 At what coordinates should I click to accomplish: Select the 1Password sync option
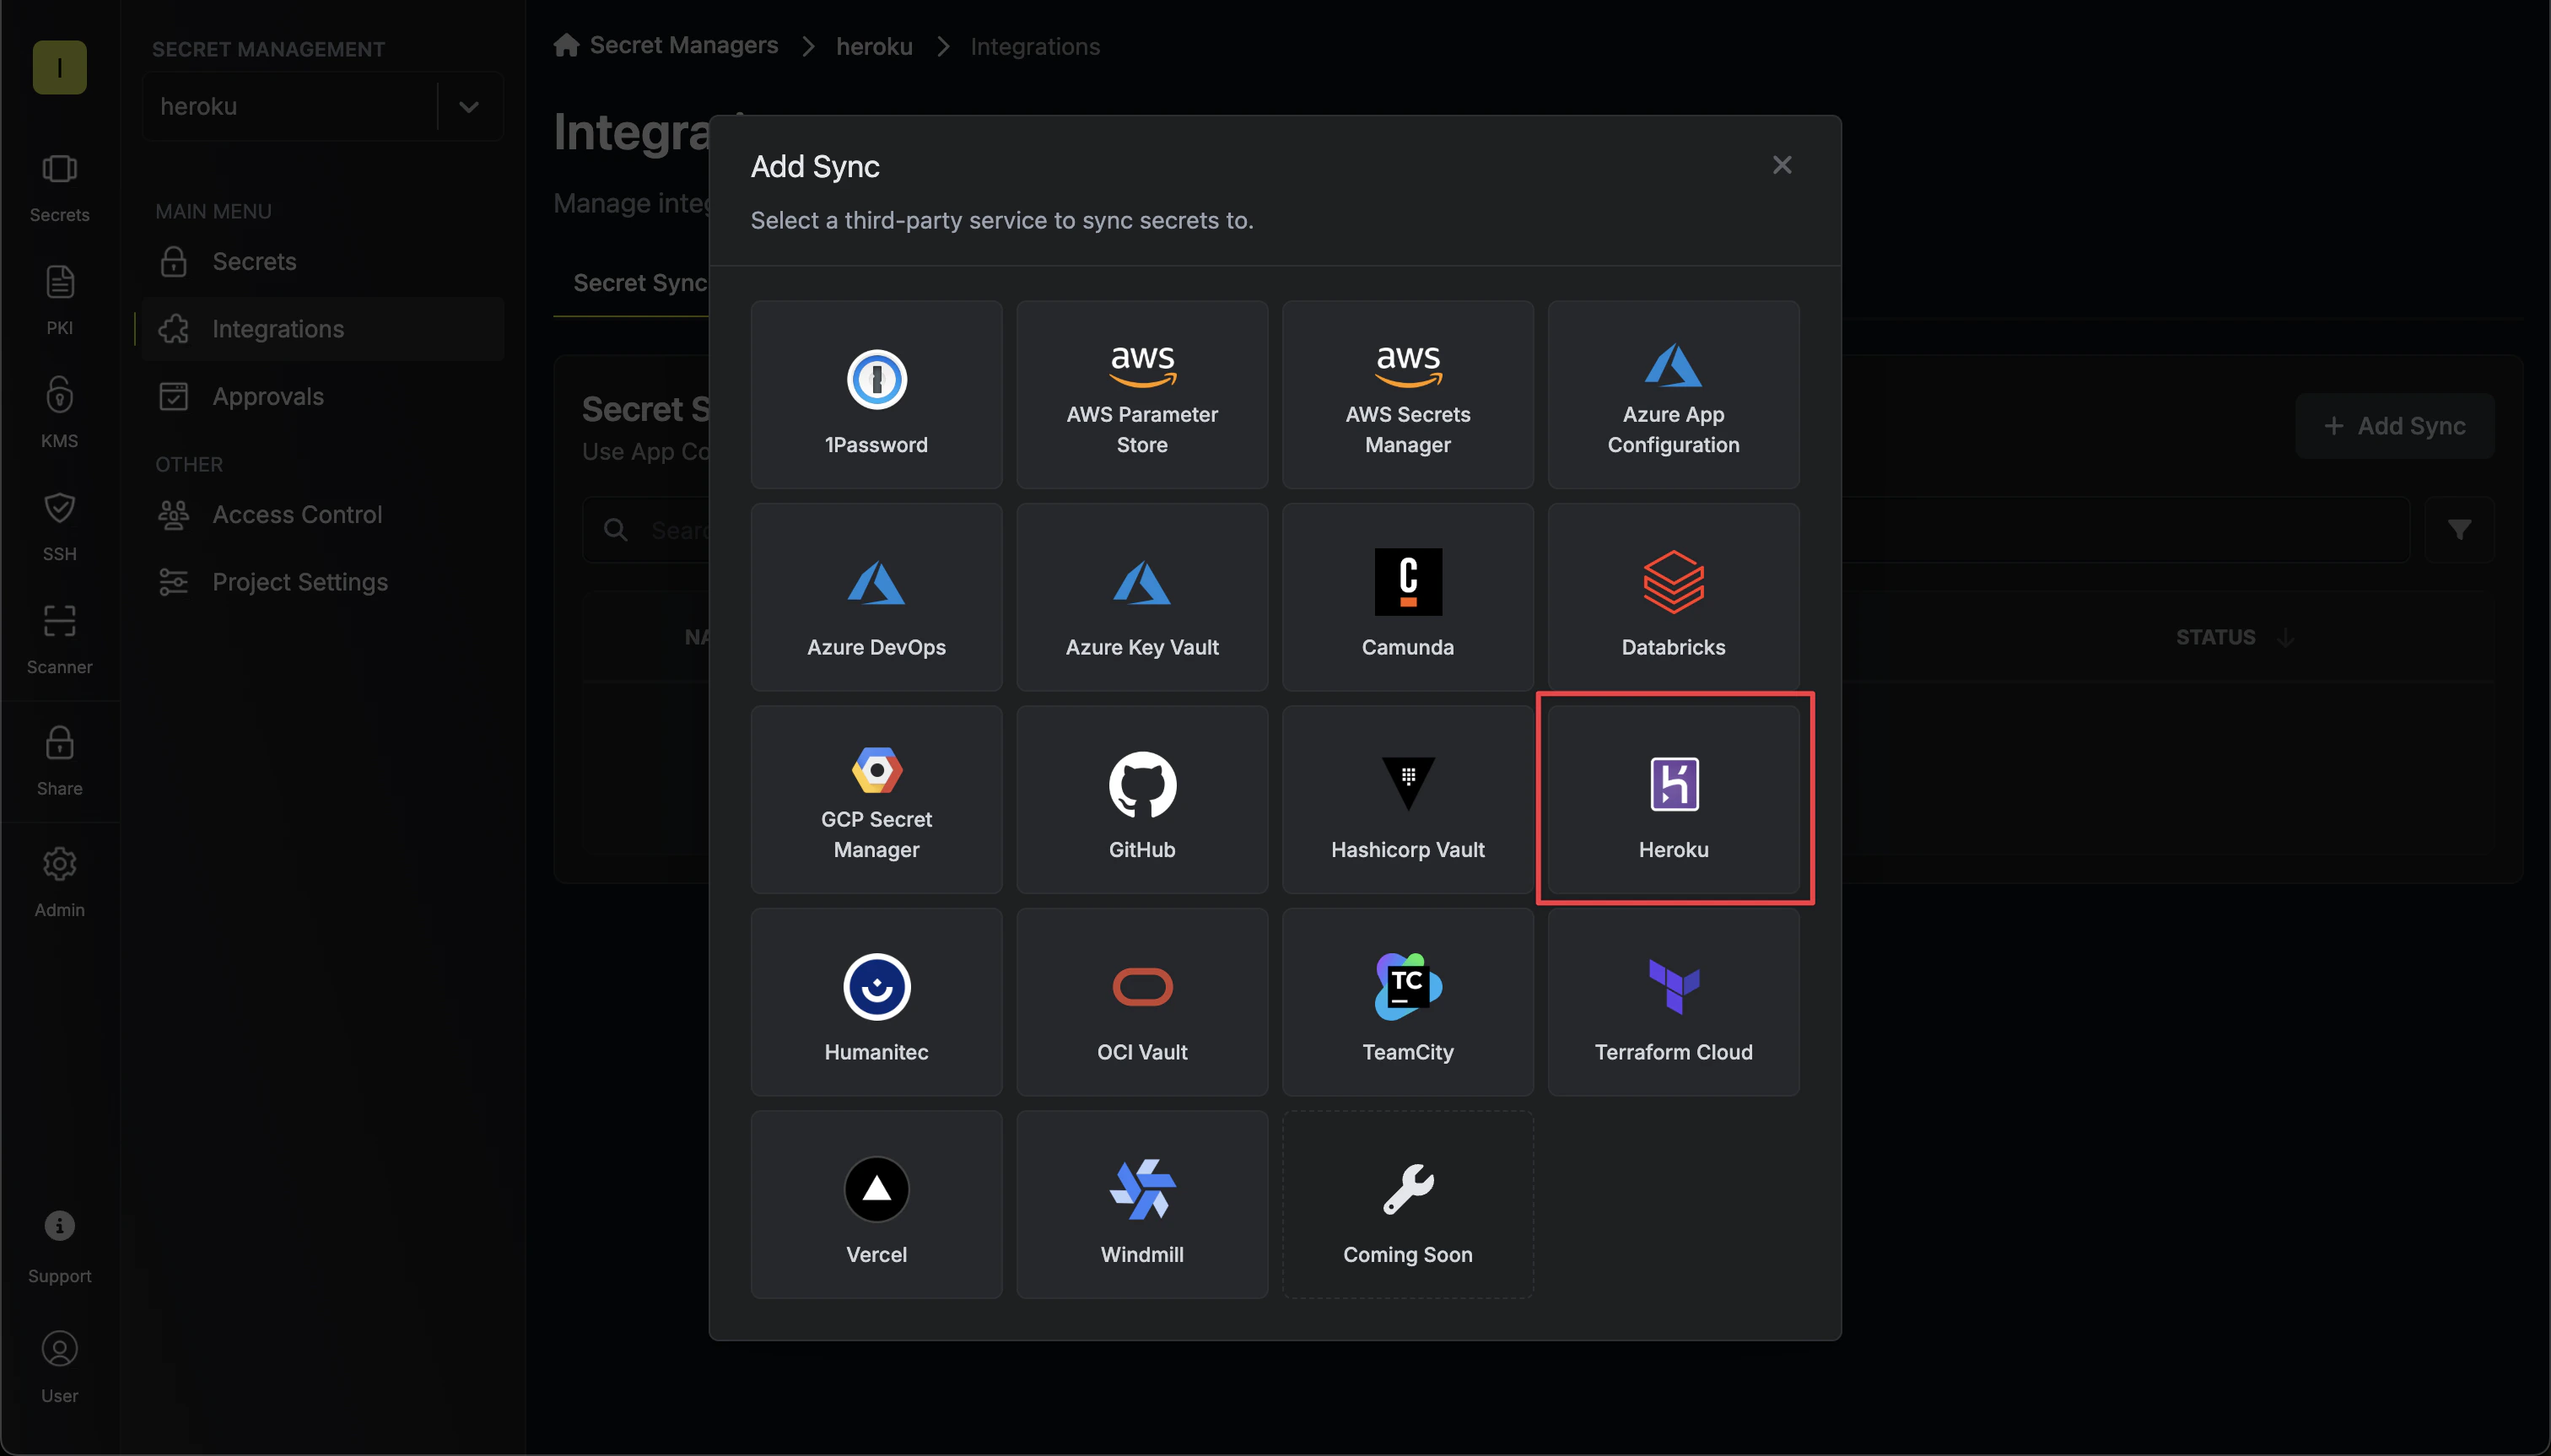pyautogui.click(x=876, y=394)
